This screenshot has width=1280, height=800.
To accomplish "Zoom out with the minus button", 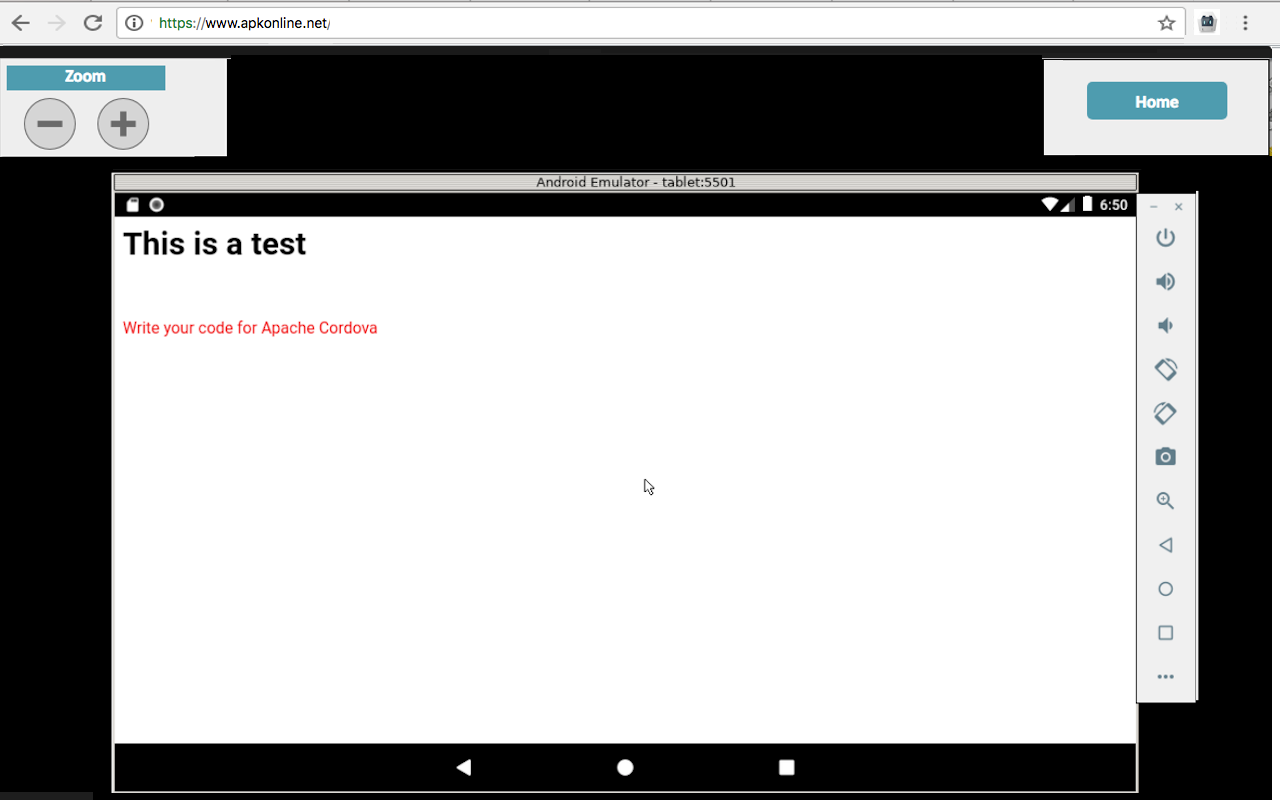I will click(x=50, y=124).
